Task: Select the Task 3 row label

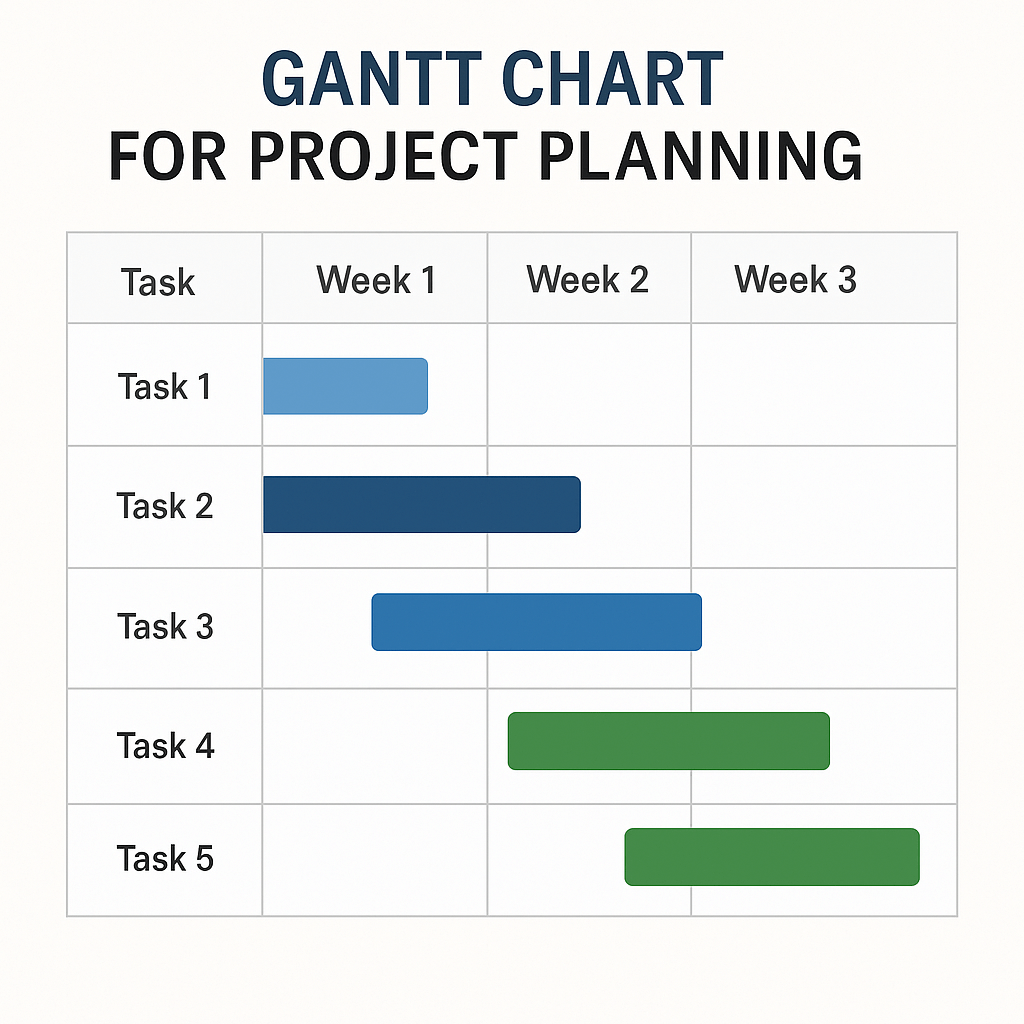Action: coord(165,626)
